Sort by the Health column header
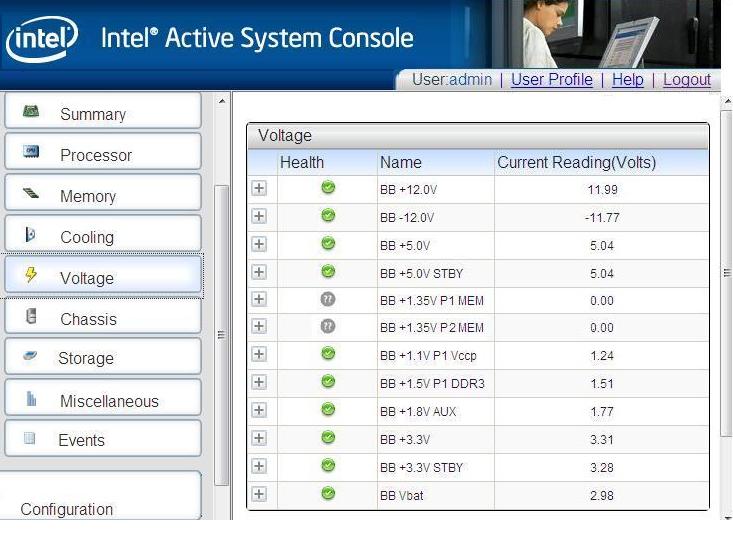 [327, 162]
